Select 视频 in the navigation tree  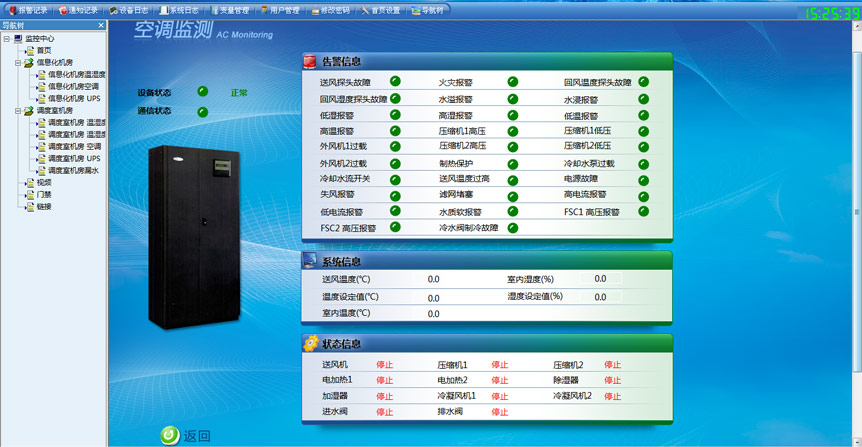click(44, 183)
